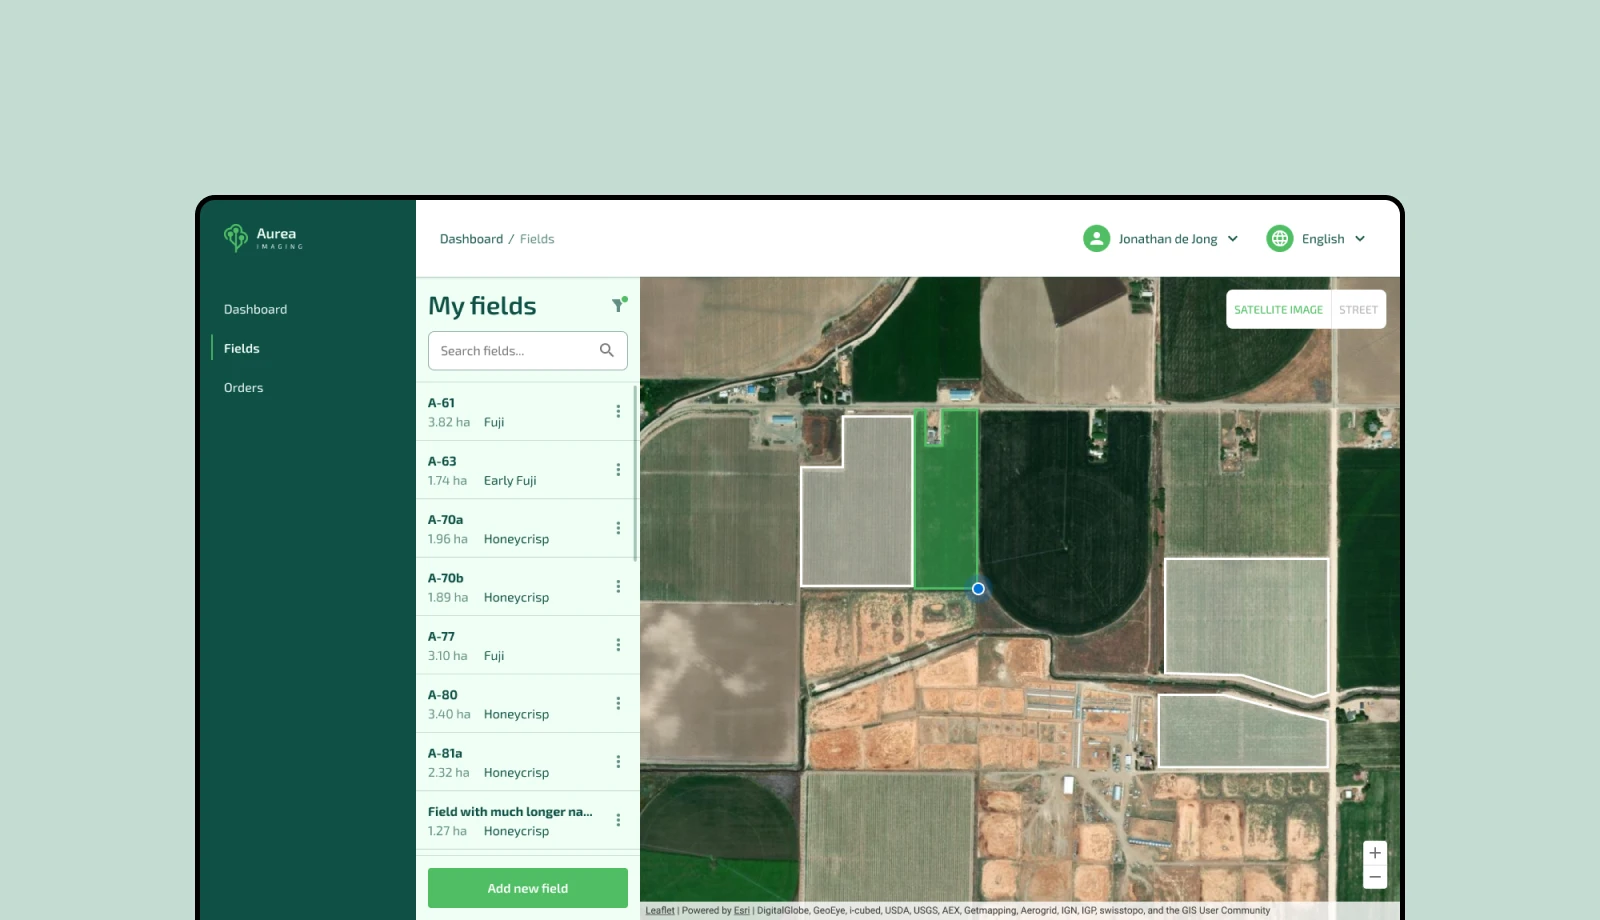The image size is (1600, 920).
Task: Open options menu for field A-63
Action: (x=618, y=470)
